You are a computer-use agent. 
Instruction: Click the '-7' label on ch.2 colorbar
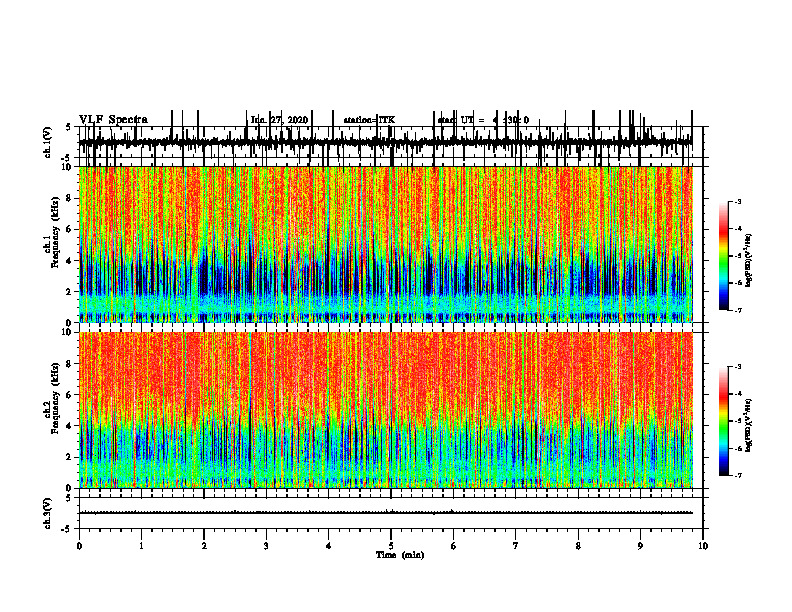(x=738, y=475)
